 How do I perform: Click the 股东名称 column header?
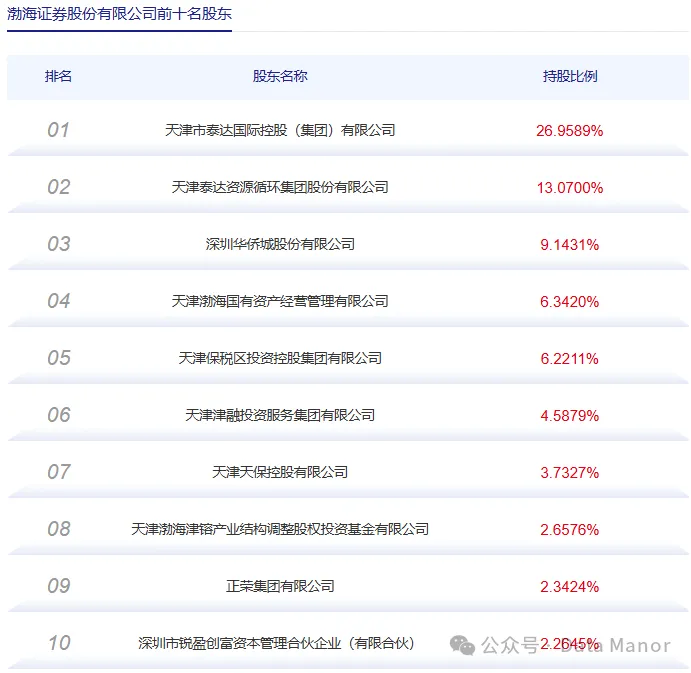point(280,76)
